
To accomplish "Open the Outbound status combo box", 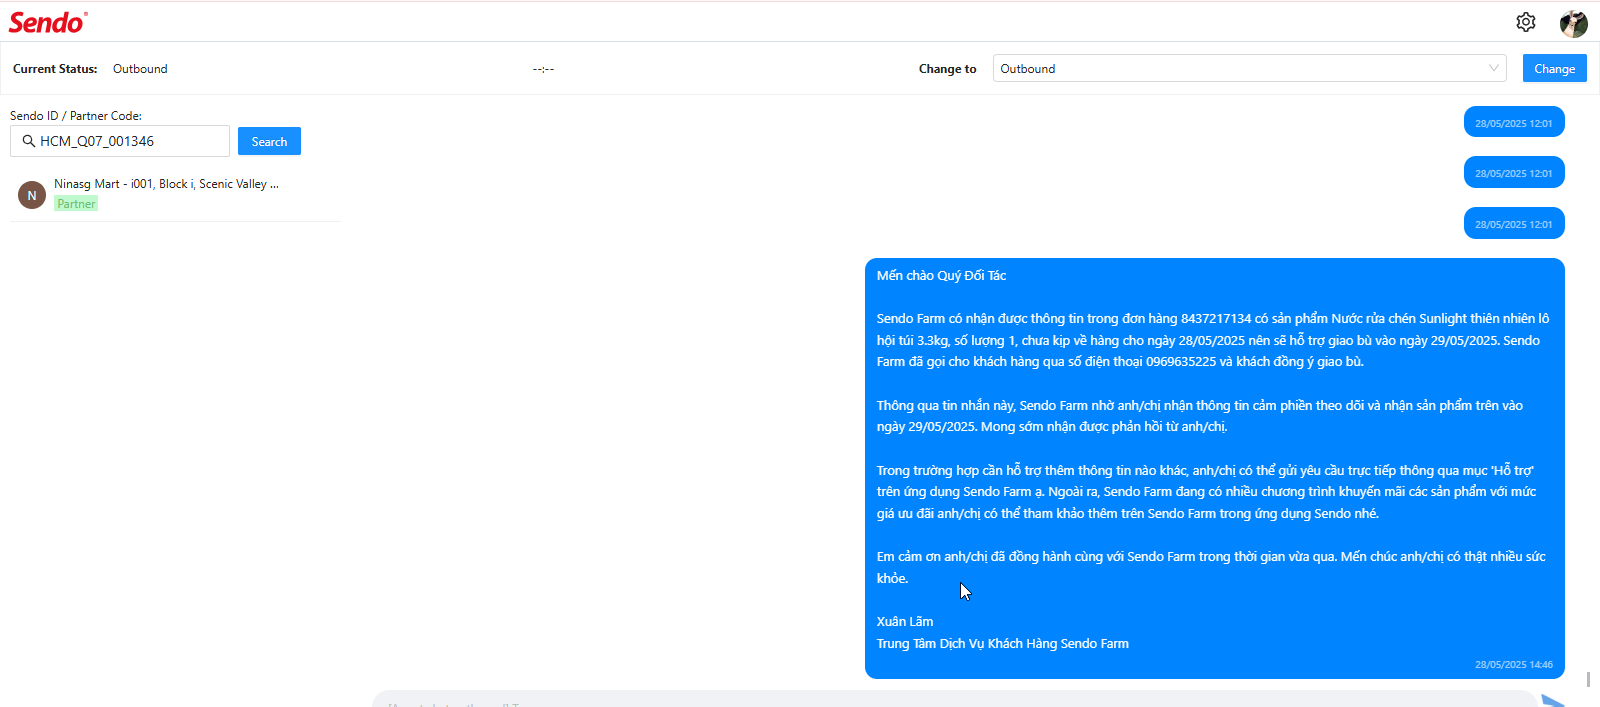I will pos(1249,68).
